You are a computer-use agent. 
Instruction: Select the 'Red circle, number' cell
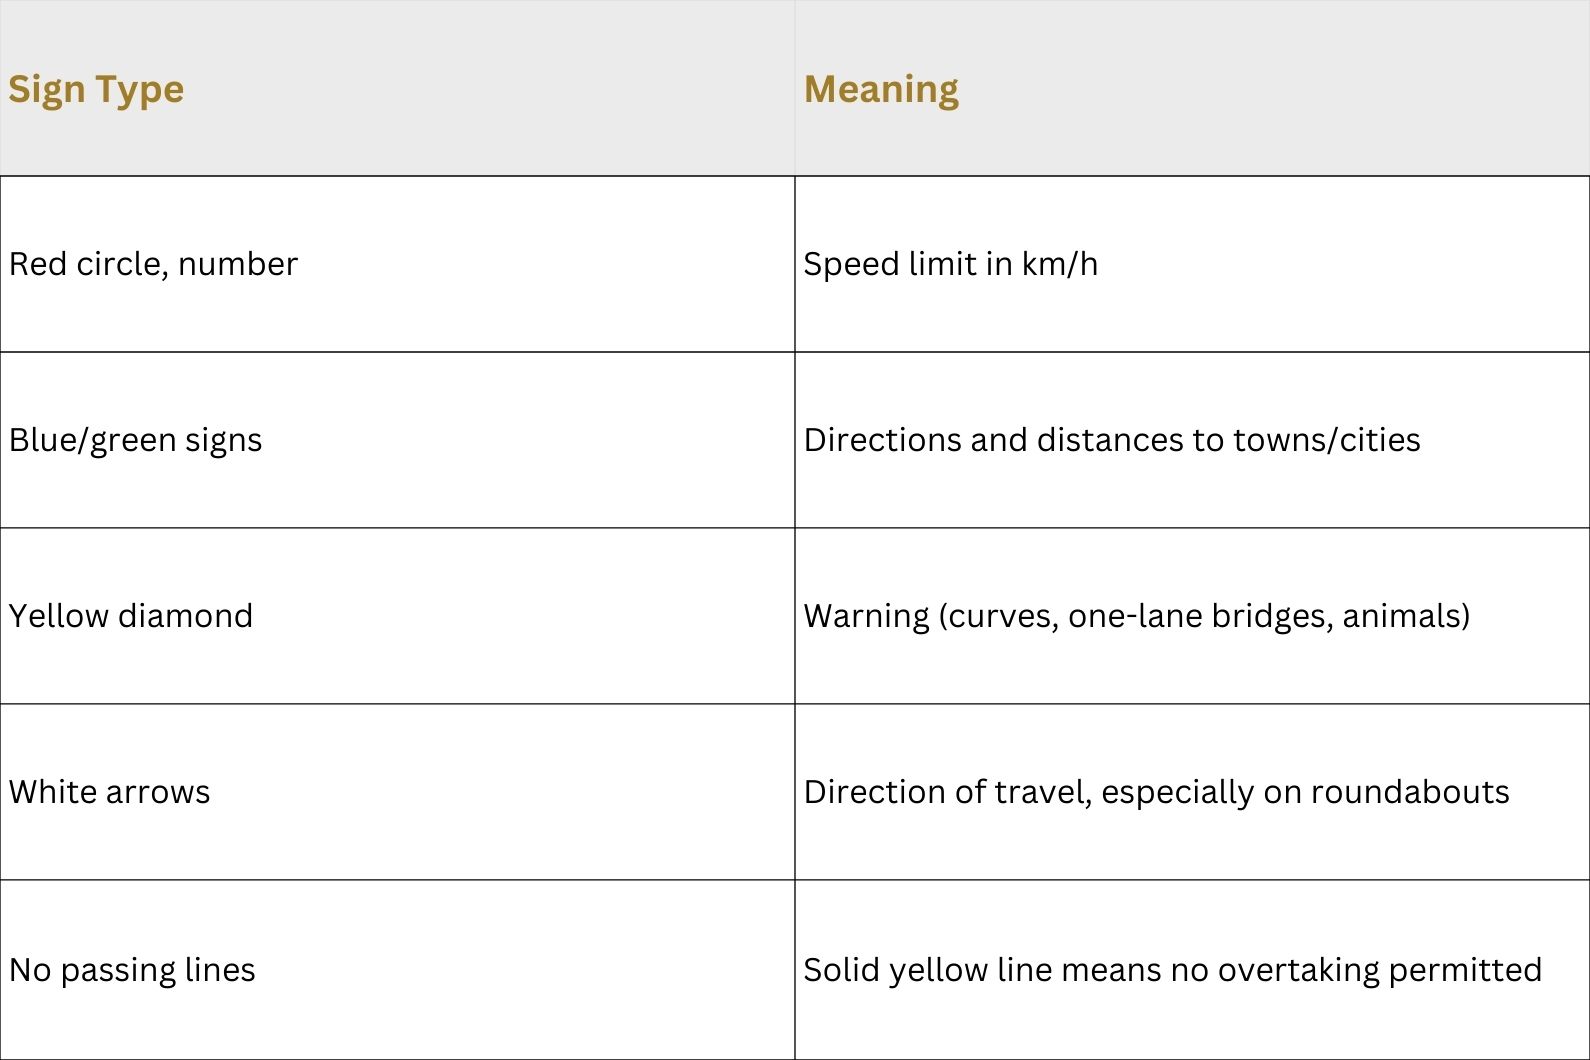397,264
